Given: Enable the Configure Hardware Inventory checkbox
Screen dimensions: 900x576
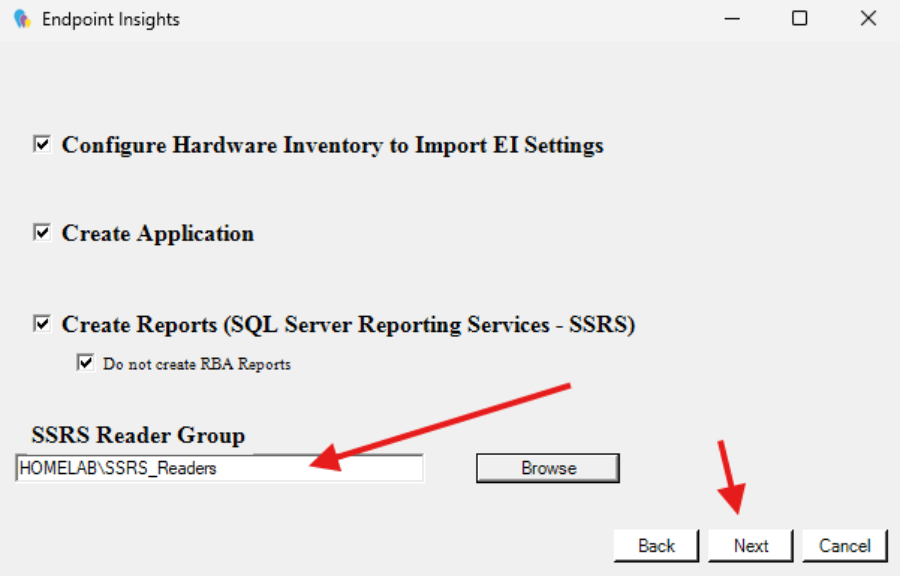Looking at the screenshot, I should click(x=40, y=144).
